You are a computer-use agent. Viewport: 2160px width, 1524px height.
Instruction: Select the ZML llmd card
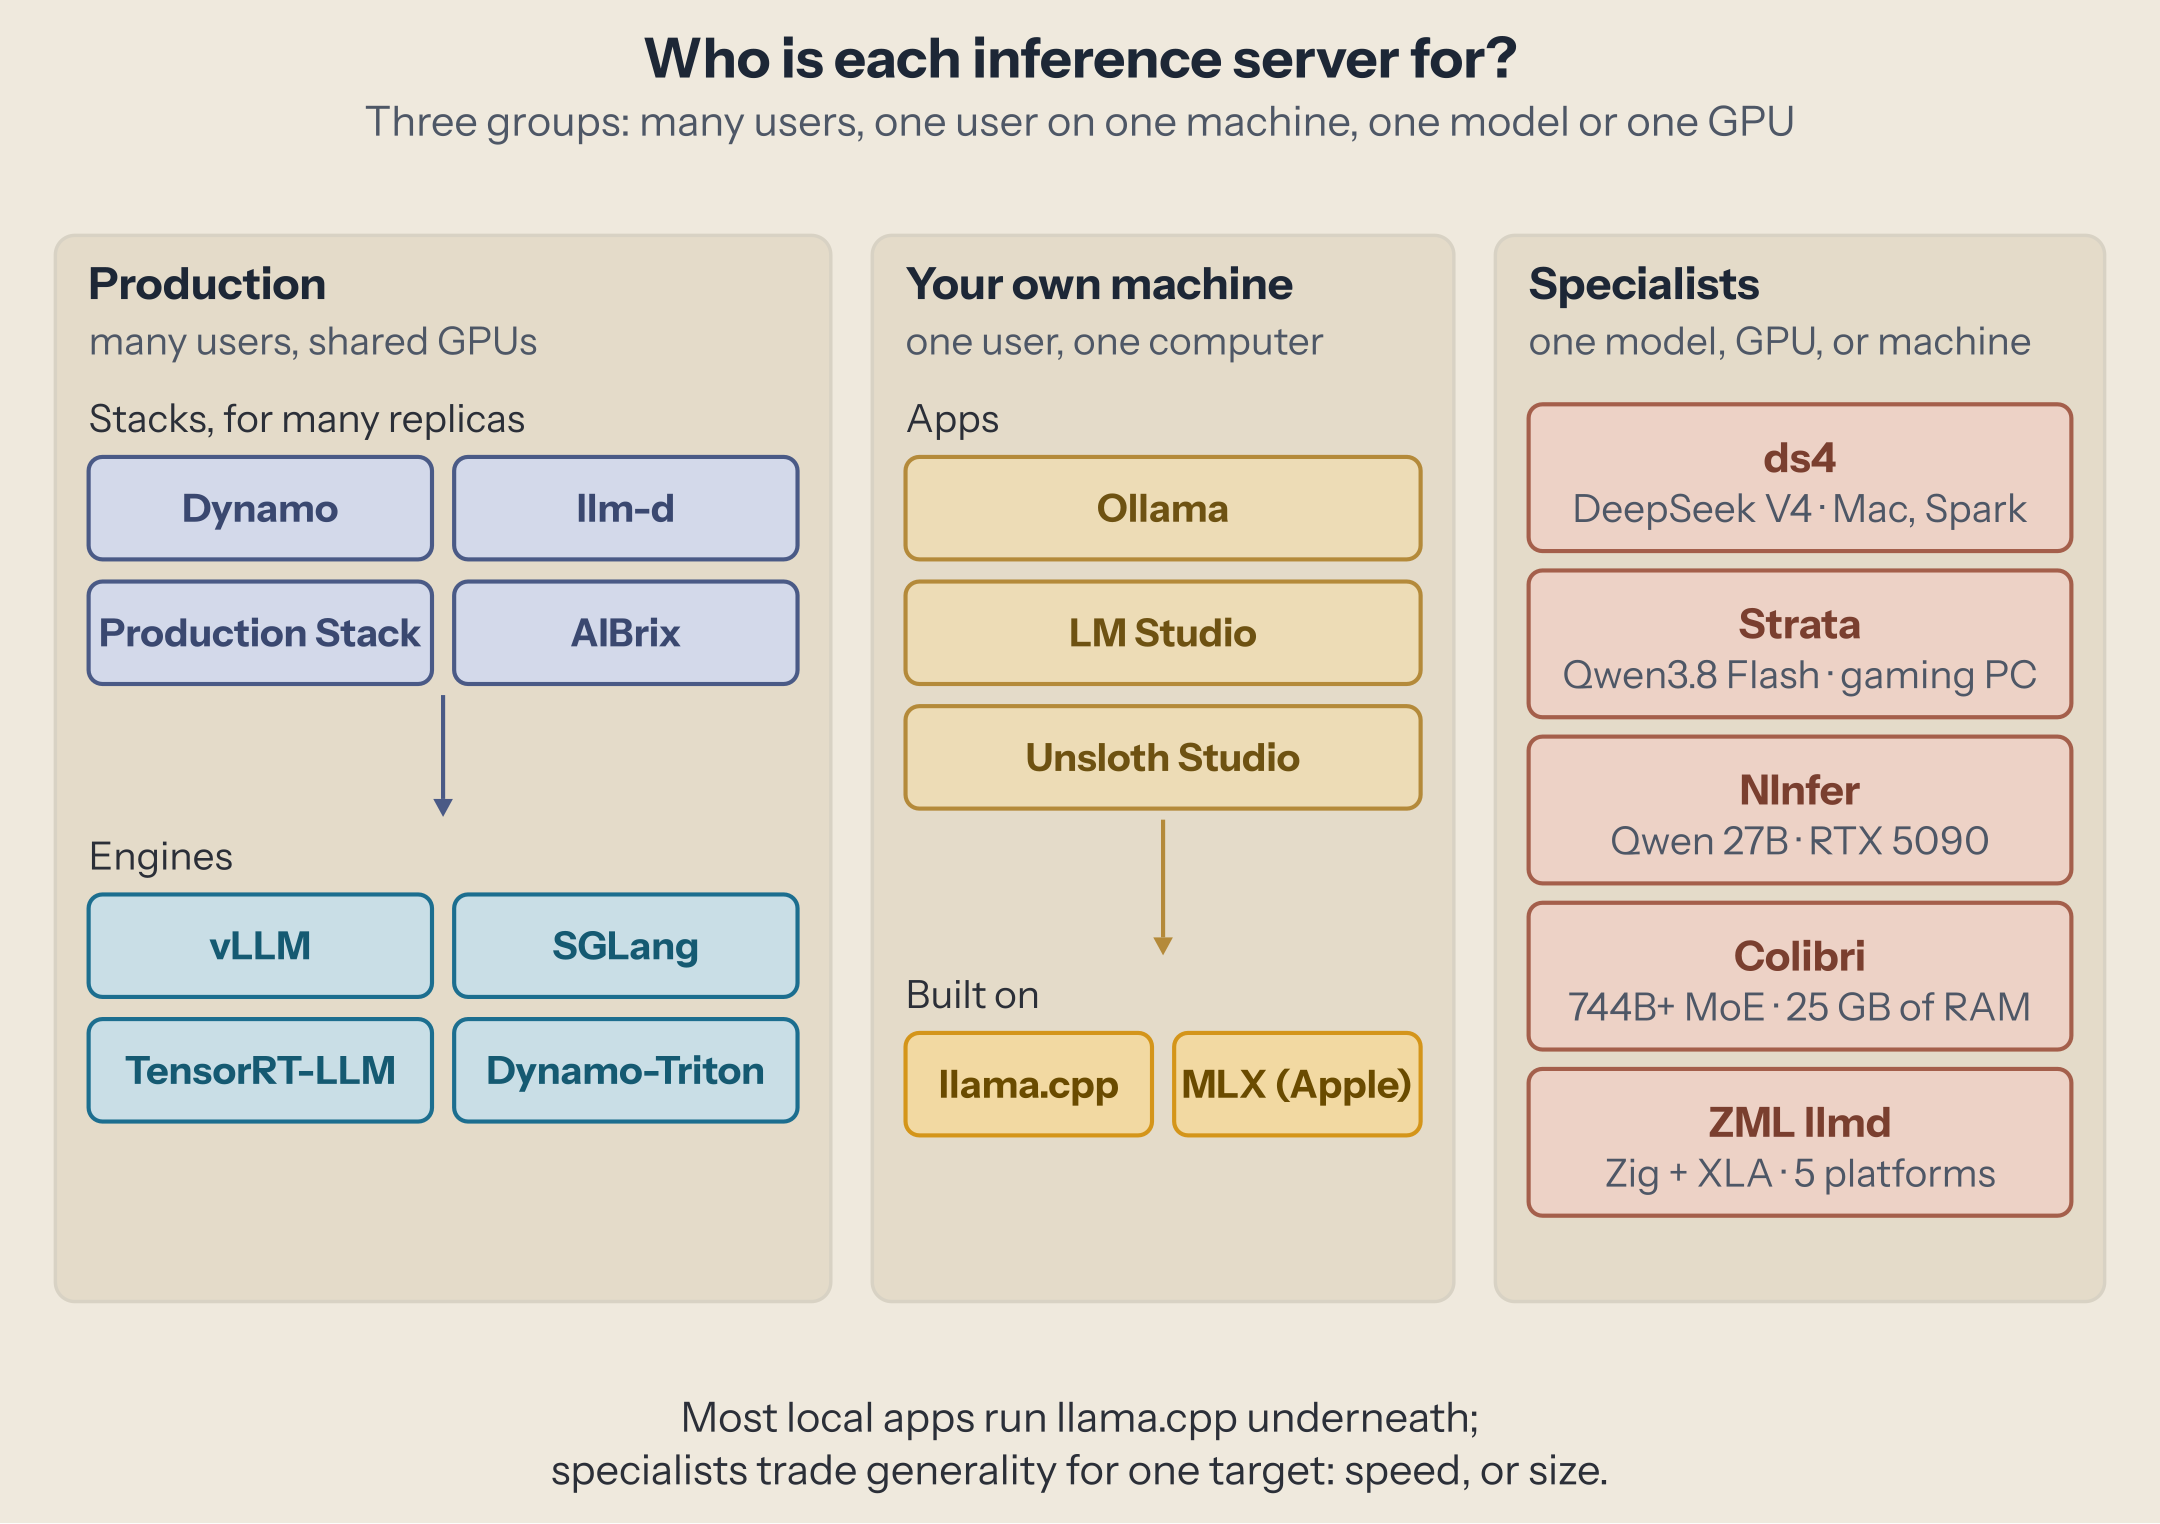(1800, 1142)
